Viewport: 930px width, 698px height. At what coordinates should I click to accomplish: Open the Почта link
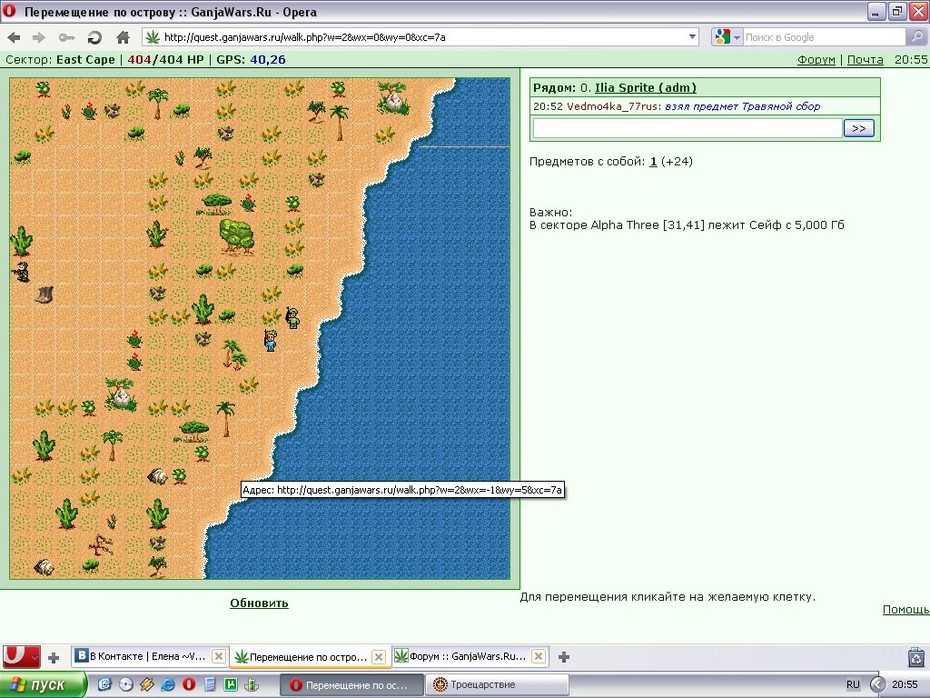click(x=865, y=59)
